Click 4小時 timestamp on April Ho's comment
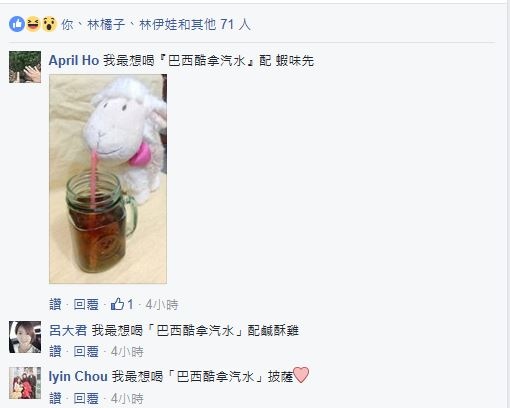510x408 pixels. 162,304
